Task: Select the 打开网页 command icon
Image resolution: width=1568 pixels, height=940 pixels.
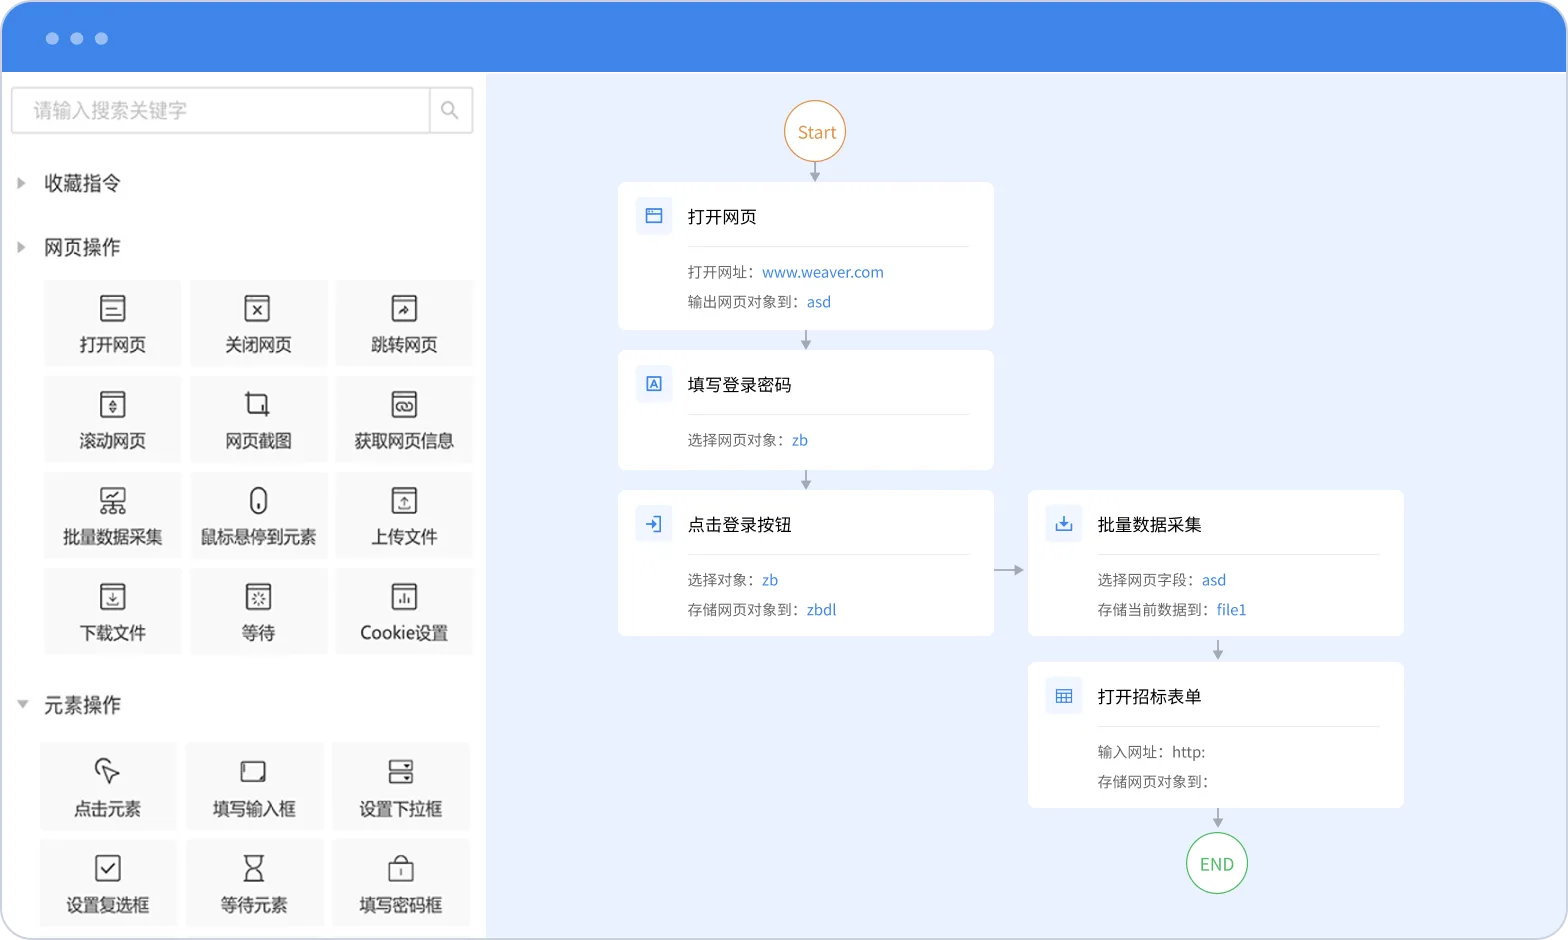Action: tap(113, 308)
